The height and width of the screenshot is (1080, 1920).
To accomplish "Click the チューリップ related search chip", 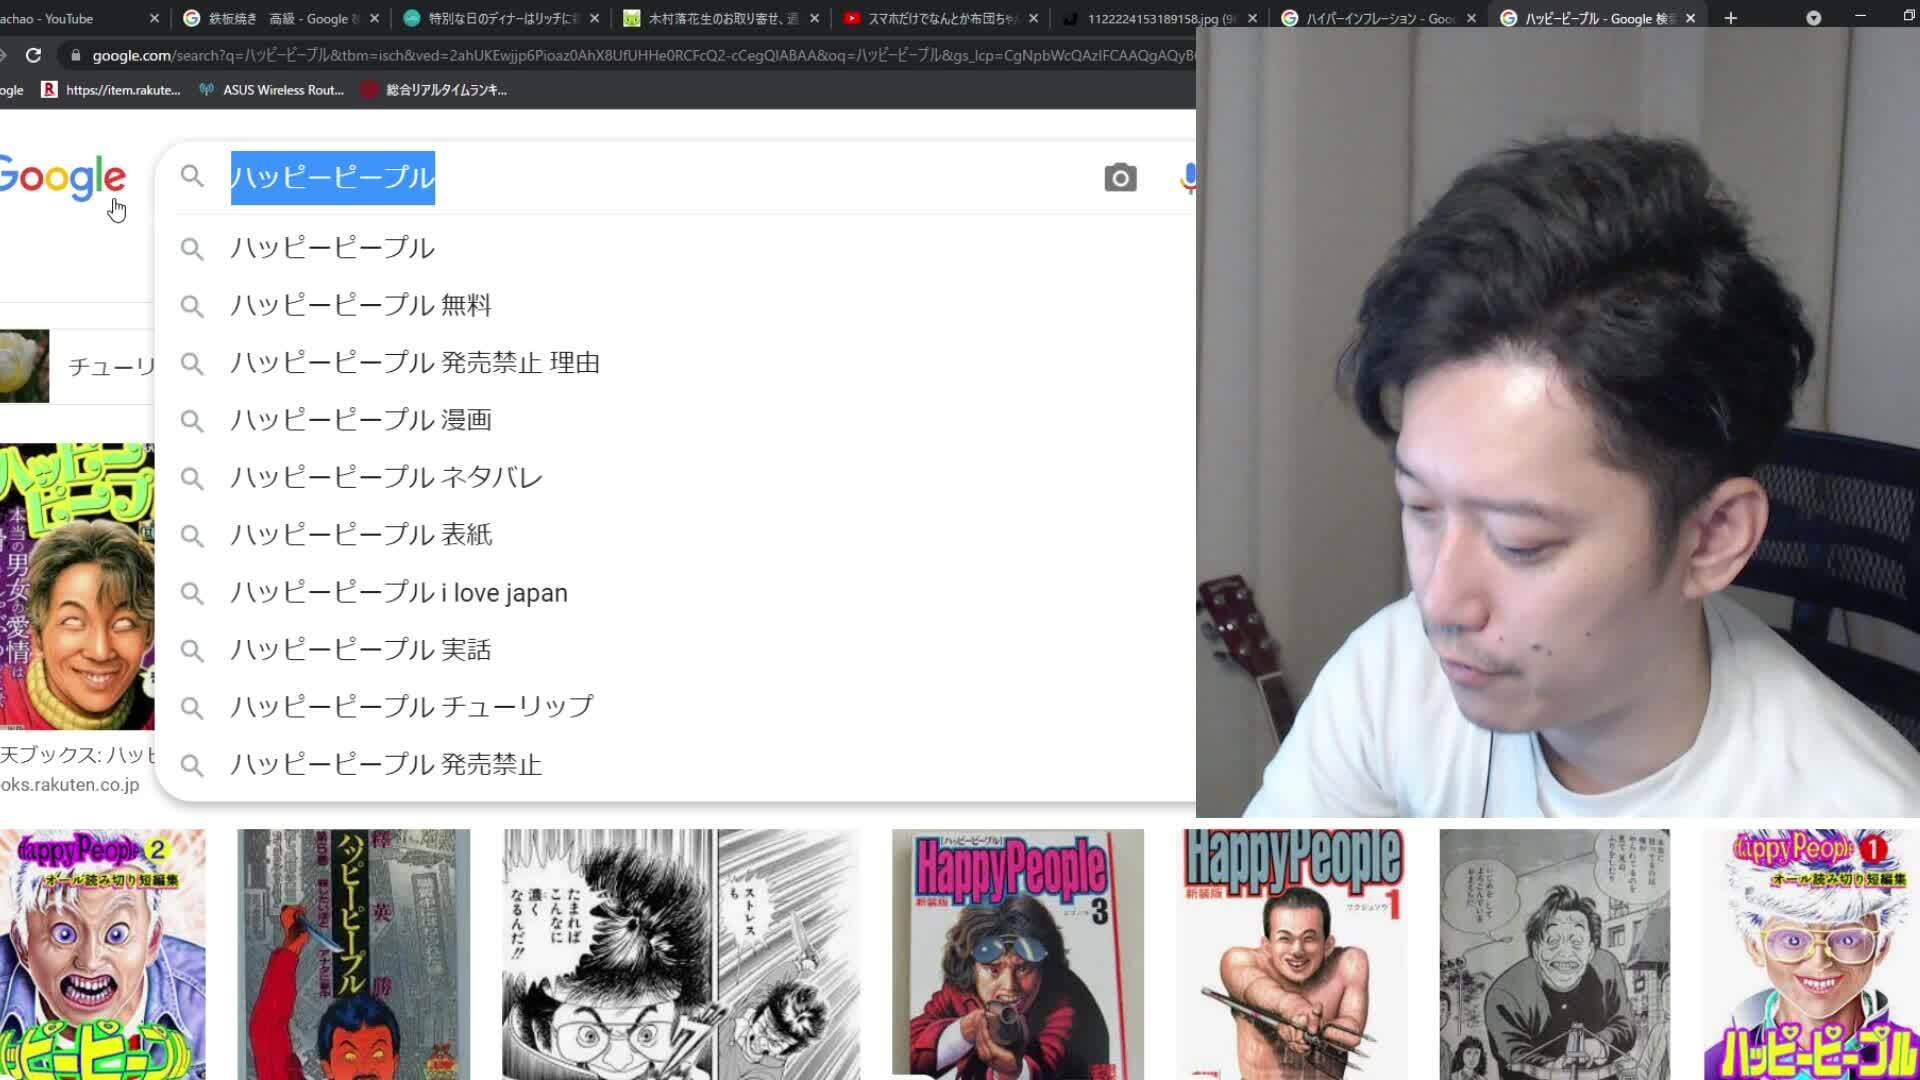I will click(77, 366).
